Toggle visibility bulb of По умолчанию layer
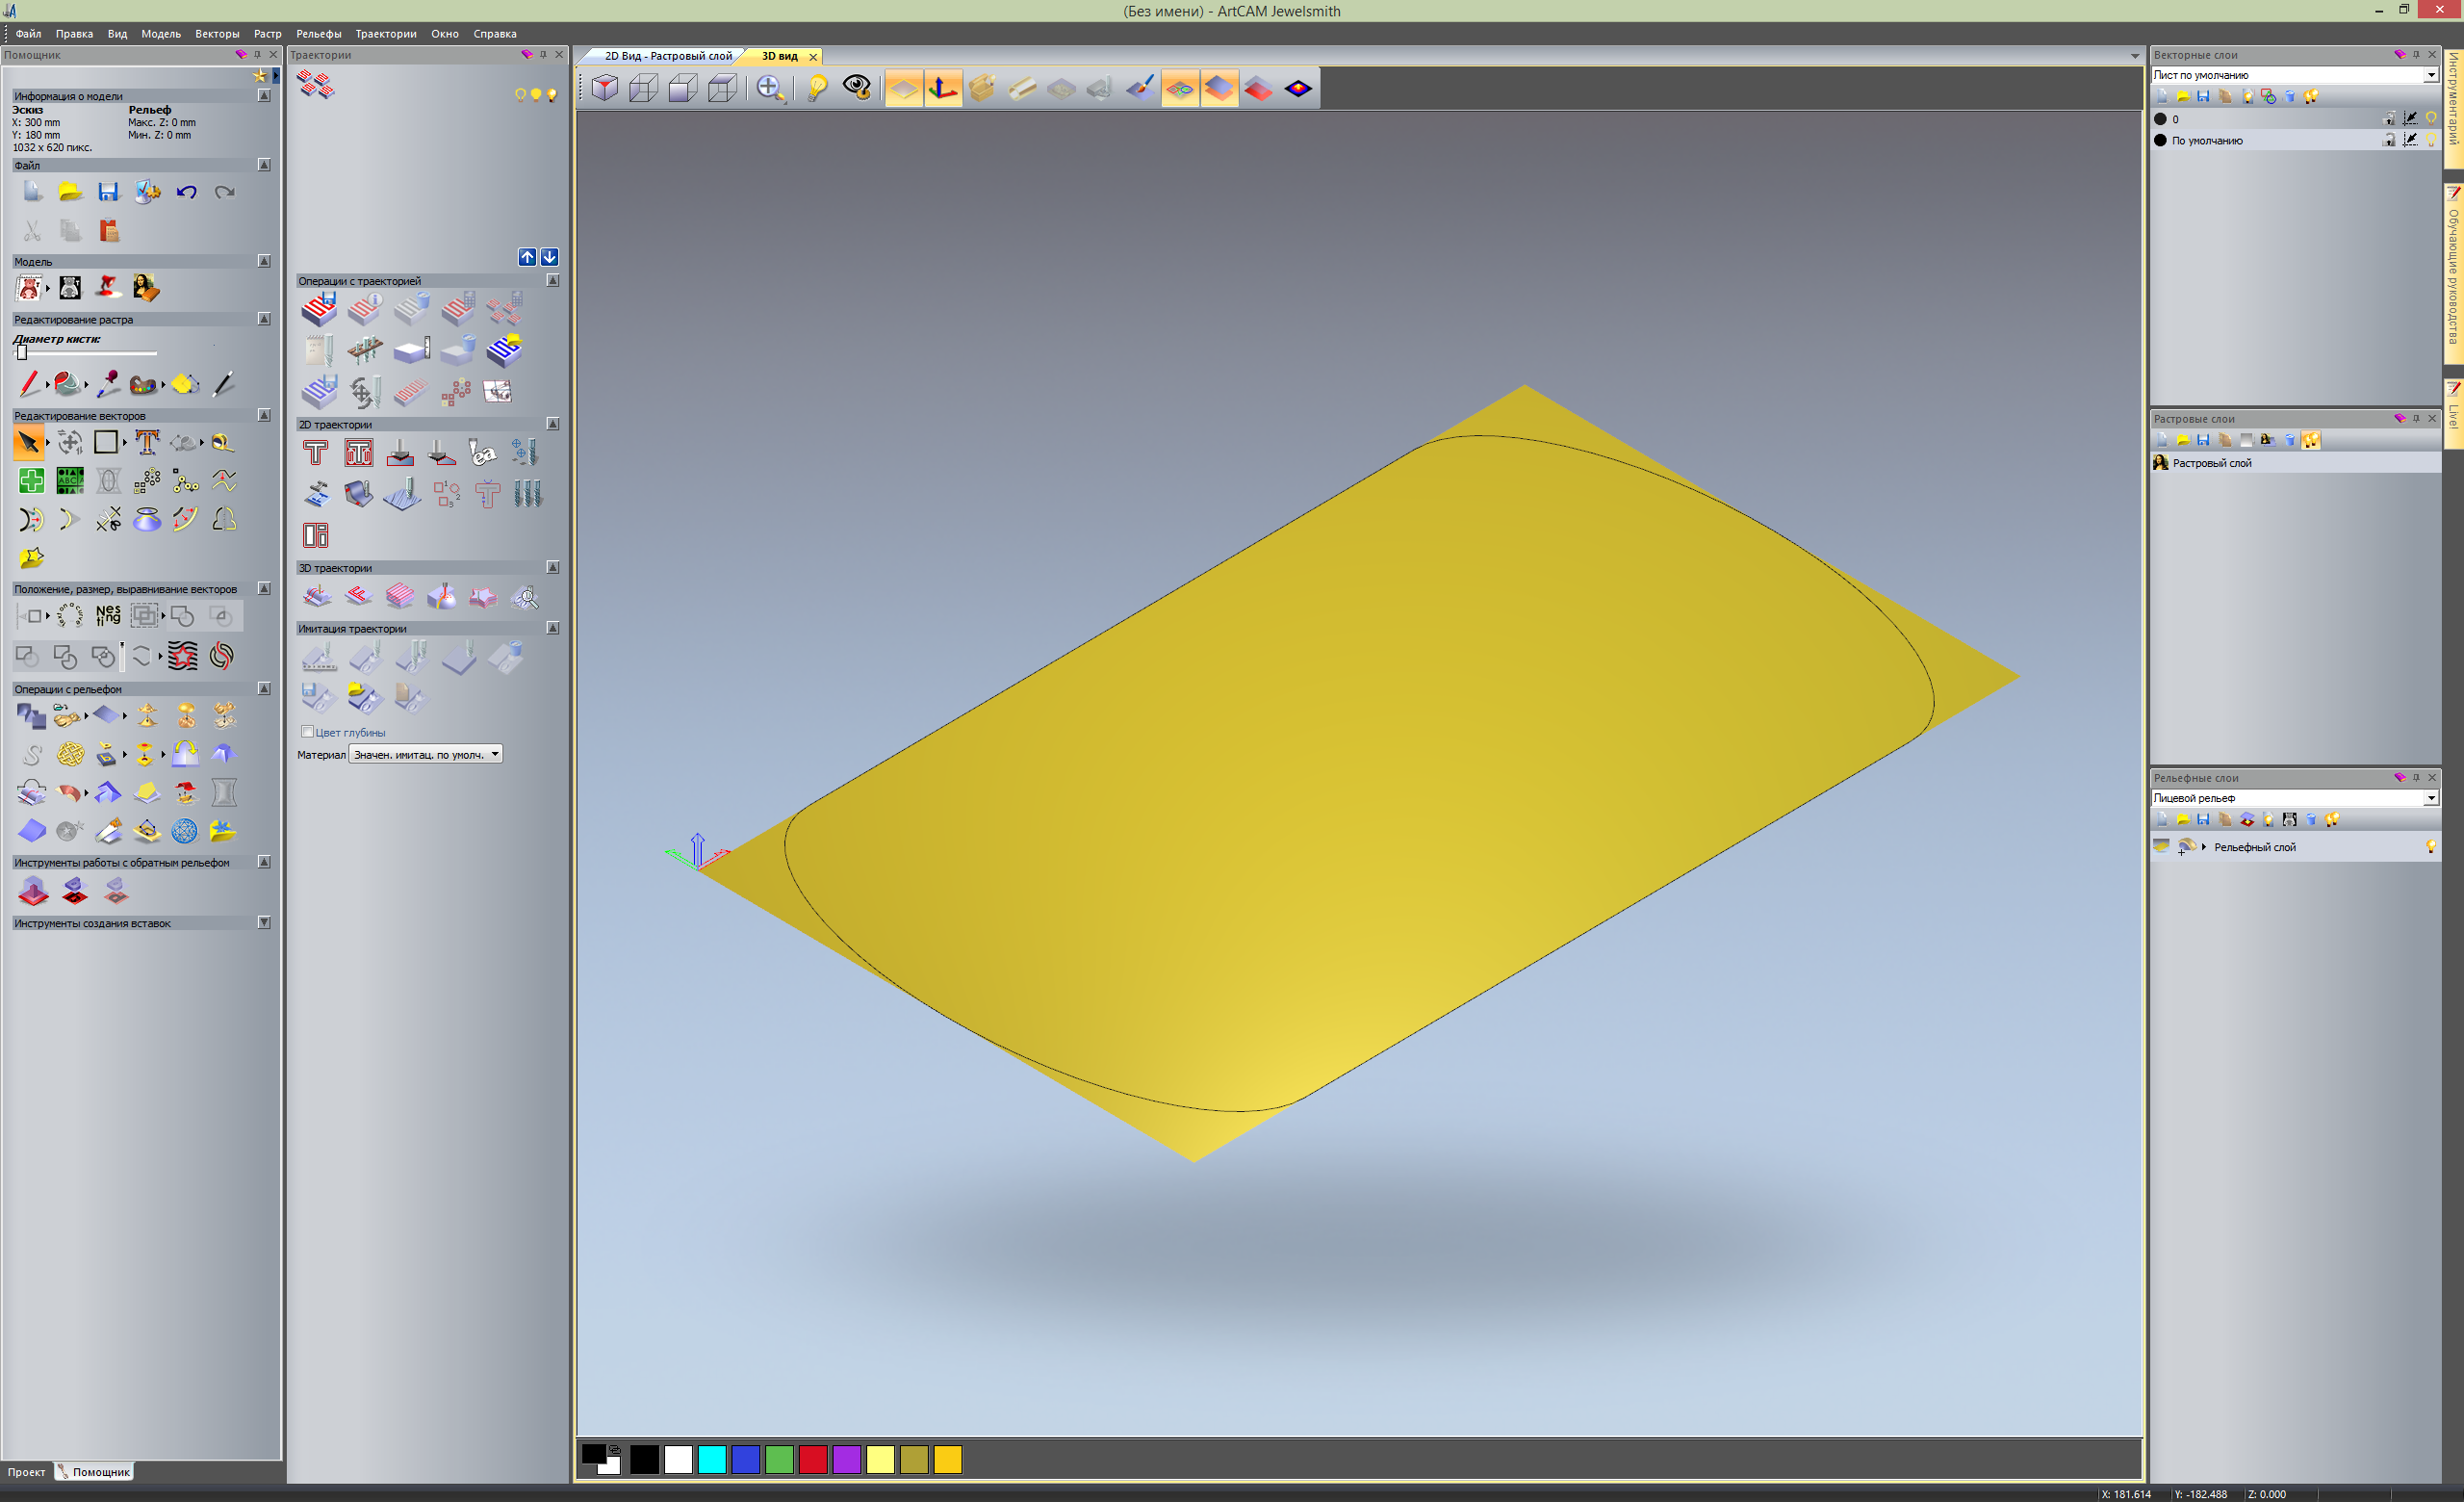 click(2431, 140)
